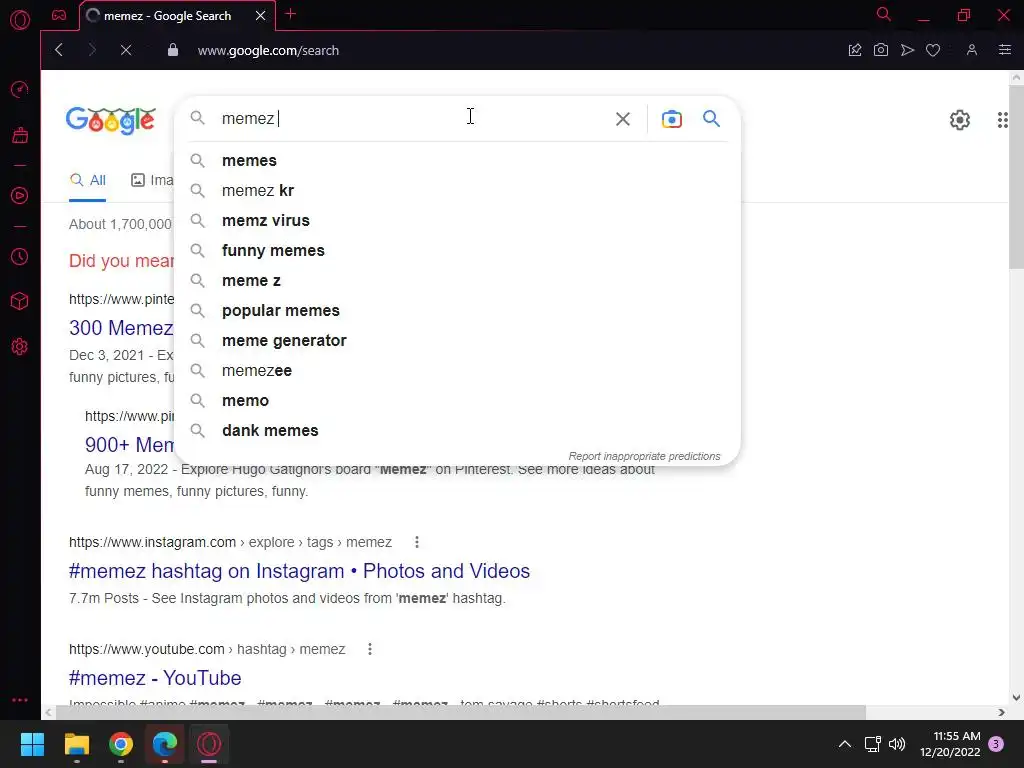Open profile account icon in toolbar
1024x768 pixels.
[x=972, y=50]
